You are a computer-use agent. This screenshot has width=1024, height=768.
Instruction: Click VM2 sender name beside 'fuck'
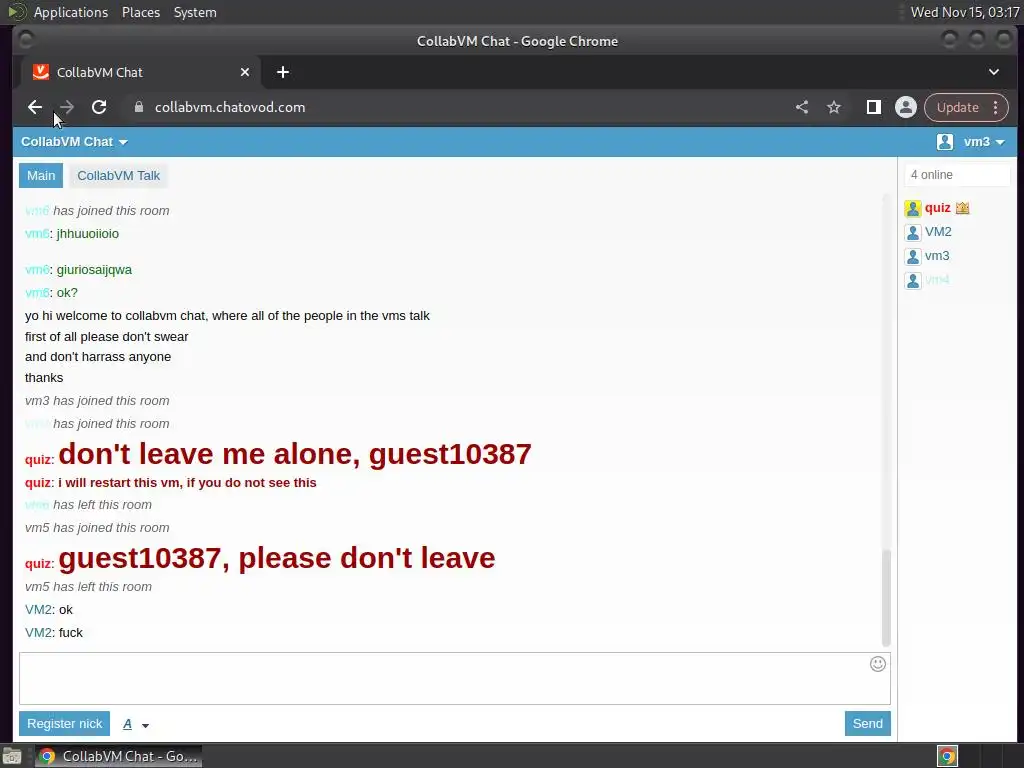click(x=38, y=633)
